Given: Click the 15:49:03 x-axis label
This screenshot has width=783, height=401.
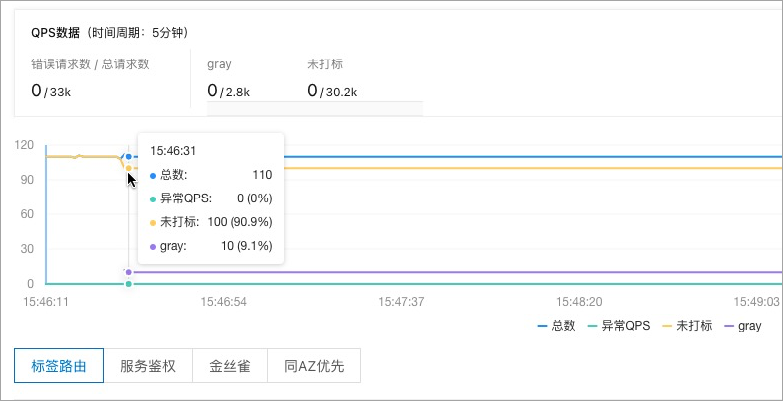Looking at the screenshot, I should pos(757,302).
